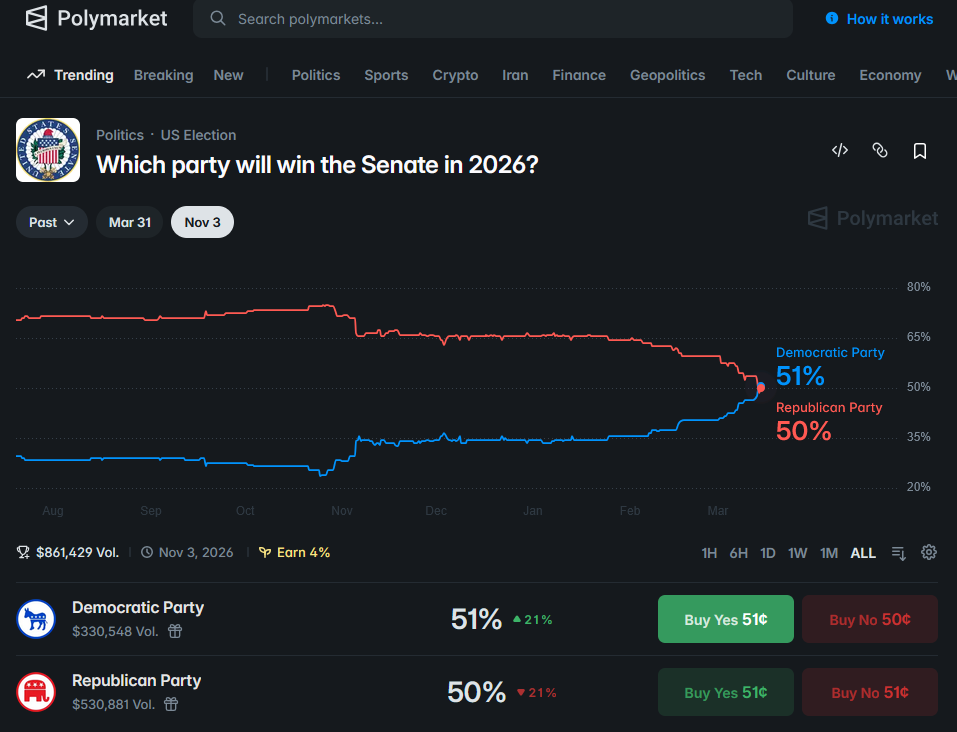Image resolution: width=957 pixels, height=732 pixels.
Task: Expand the Past markets dropdown
Action: 52,222
